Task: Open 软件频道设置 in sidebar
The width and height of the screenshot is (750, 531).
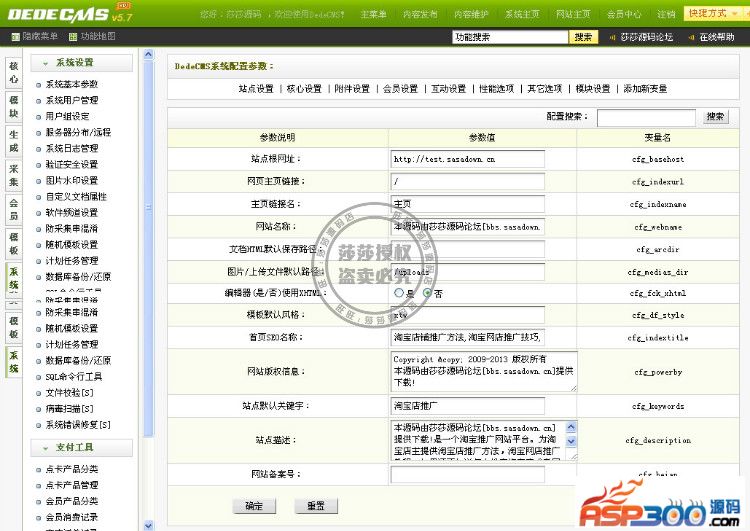Action: point(71,212)
